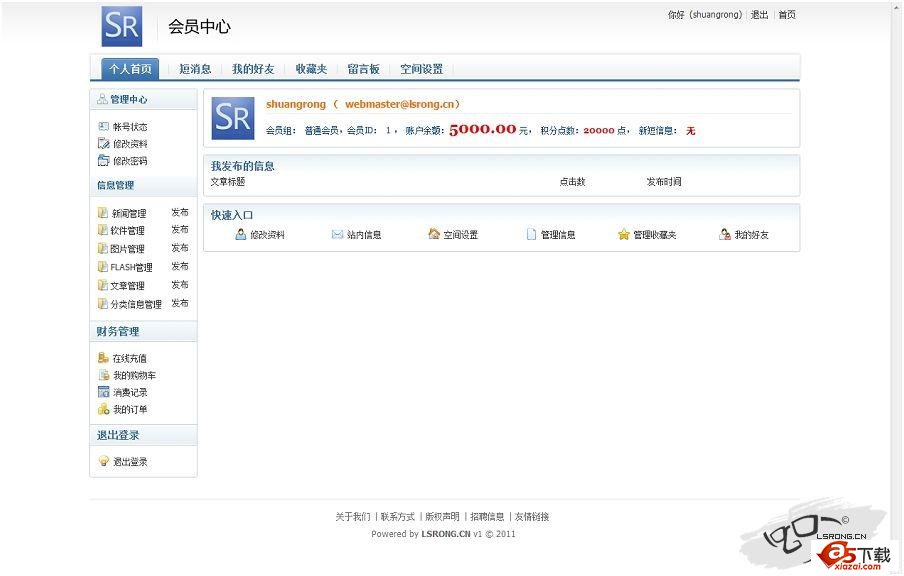Screen dimensions: 904x576
Task: Open 我的购物车 in the sidebar
Action: click(x=134, y=376)
